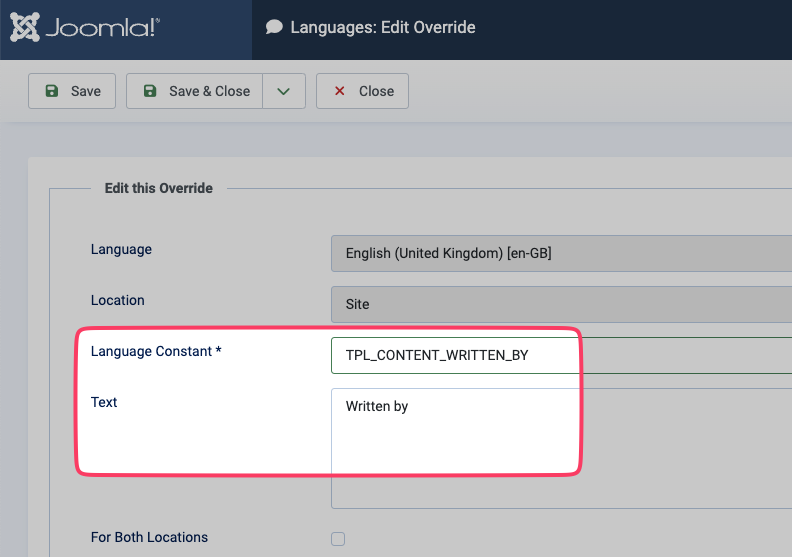This screenshot has width=792, height=557.
Task: Click the Language Constant field label
Action: pos(156,351)
